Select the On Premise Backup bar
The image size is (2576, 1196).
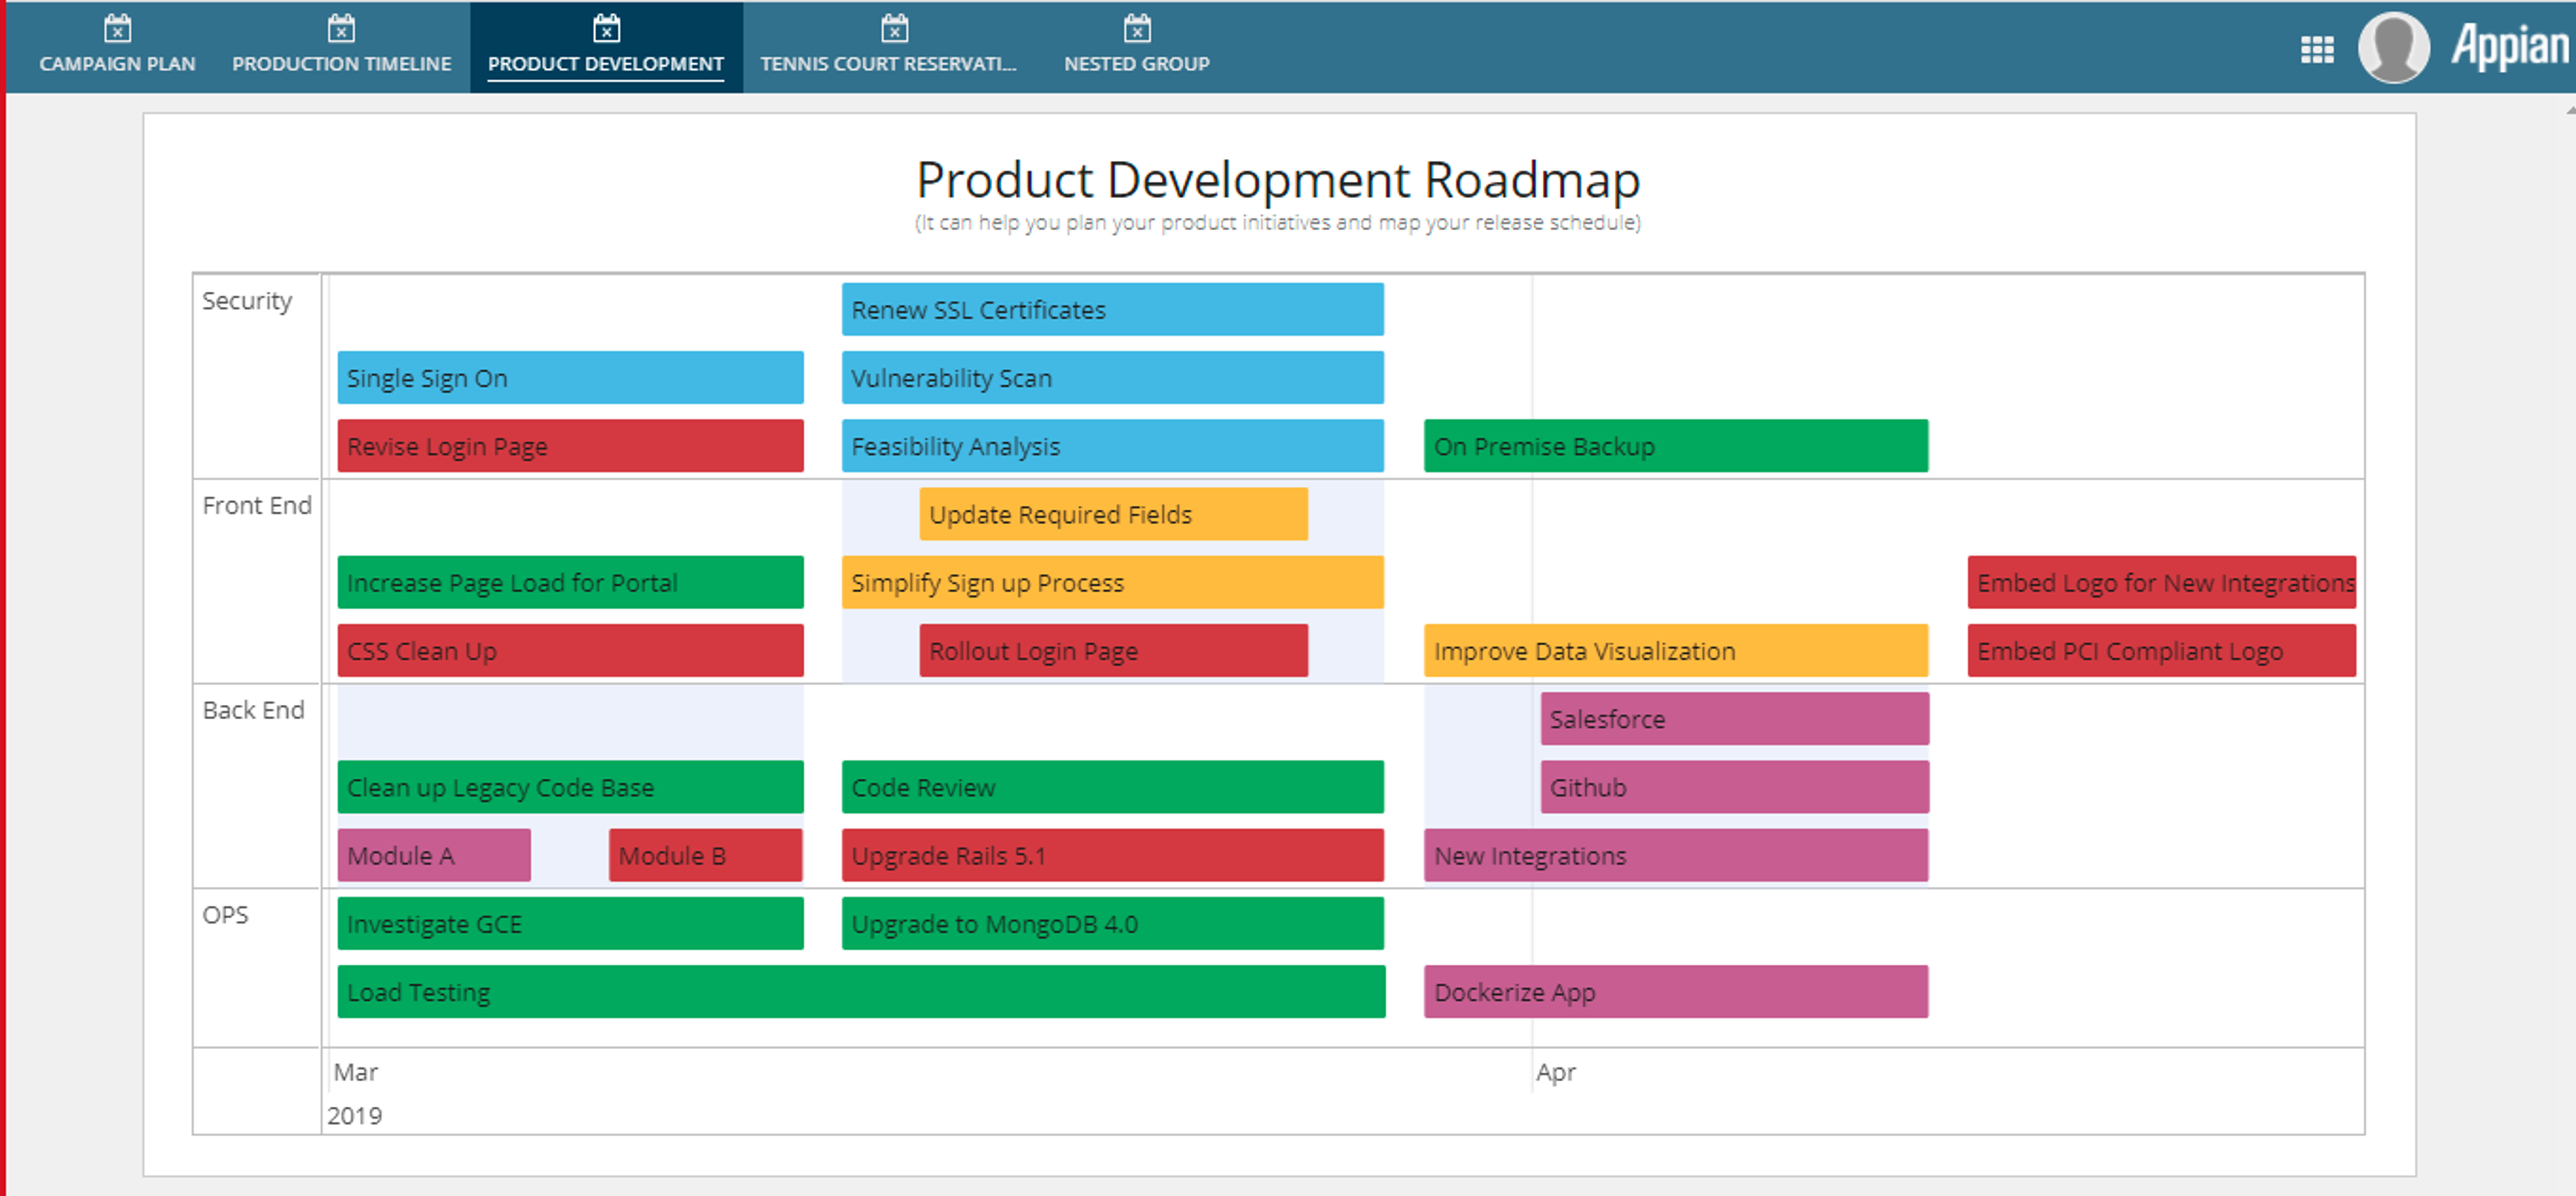tap(1675, 445)
